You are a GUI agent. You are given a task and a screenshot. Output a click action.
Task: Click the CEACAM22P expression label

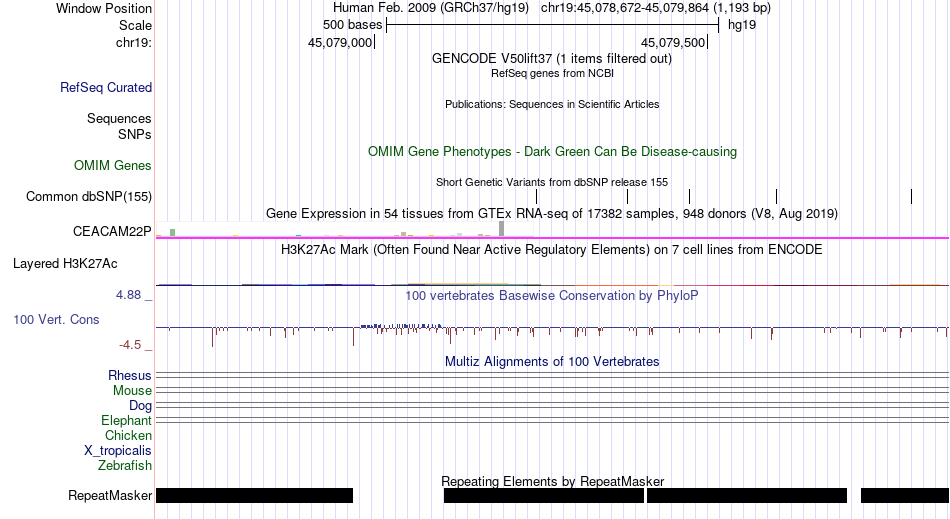pyautogui.click(x=112, y=231)
